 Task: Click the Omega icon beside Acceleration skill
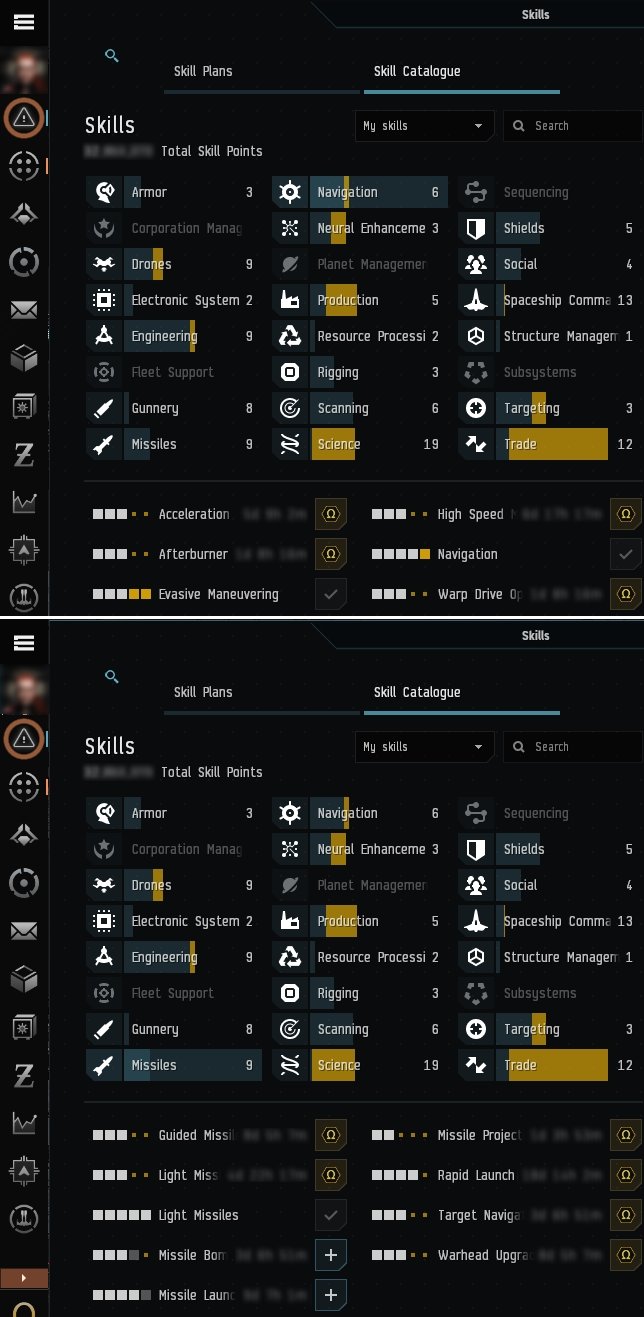coord(331,514)
